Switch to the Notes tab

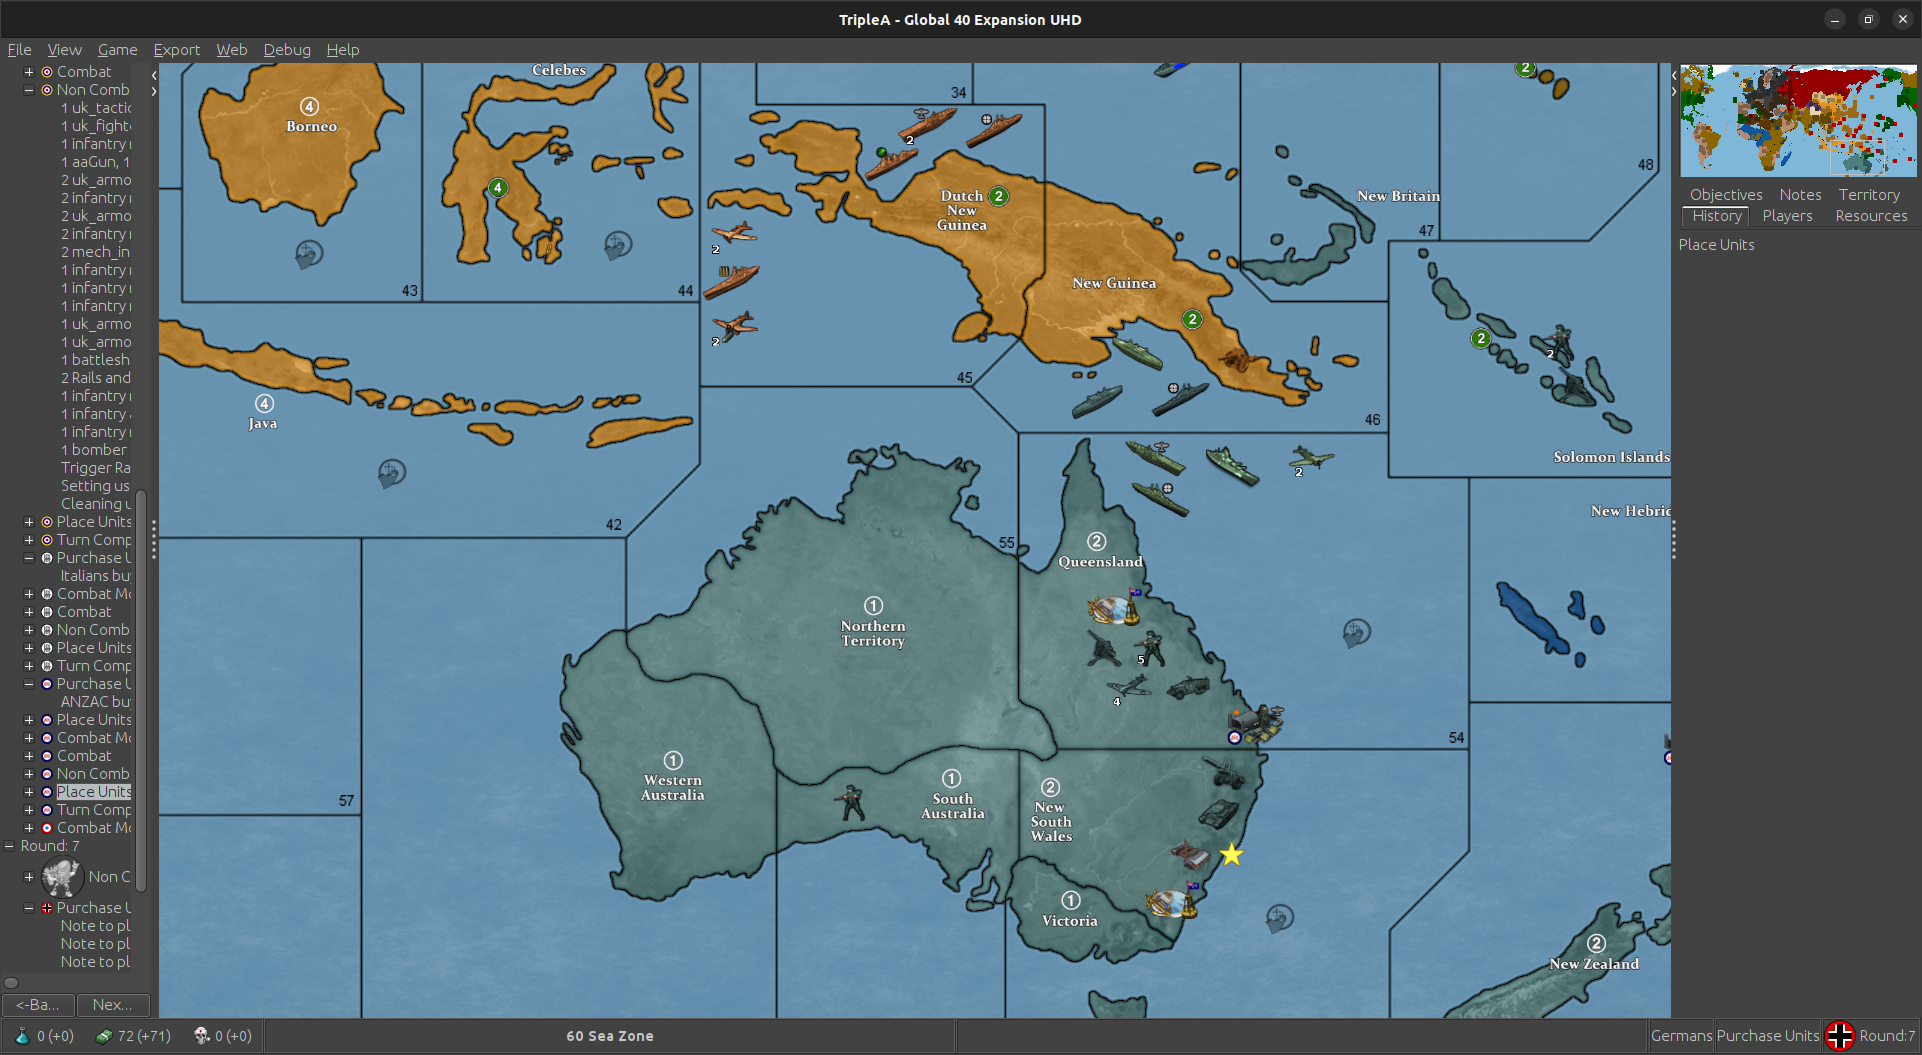(x=1800, y=195)
